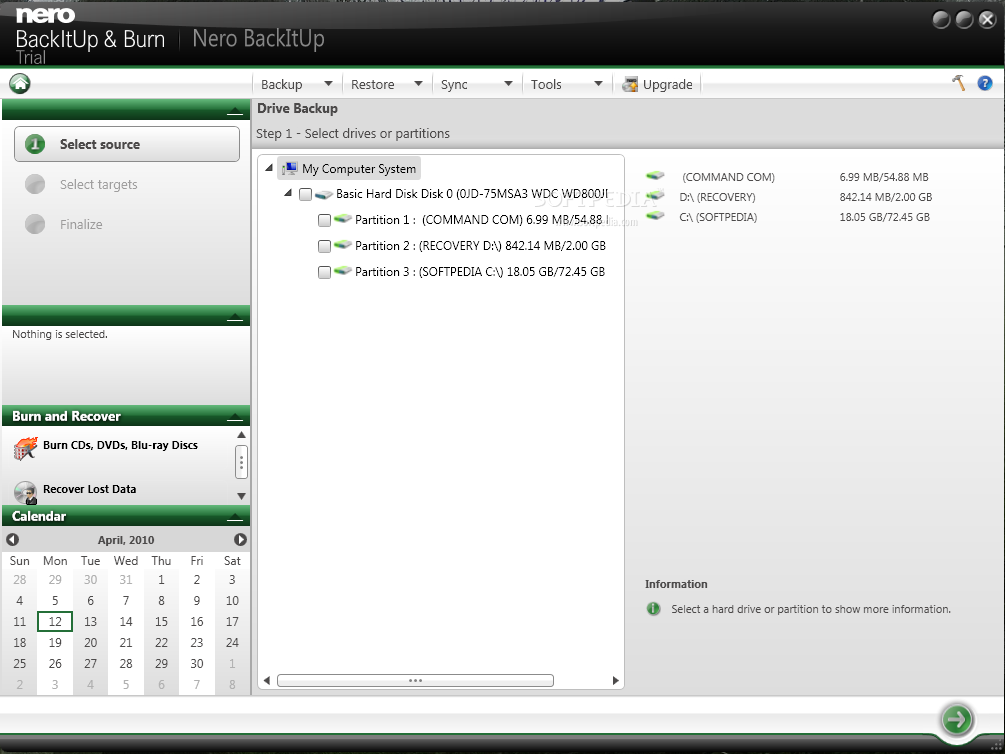Collapse the Burn and Recover panel
Image resolution: width=1005 pixels, height=754 pixels.
pos(235,417)
